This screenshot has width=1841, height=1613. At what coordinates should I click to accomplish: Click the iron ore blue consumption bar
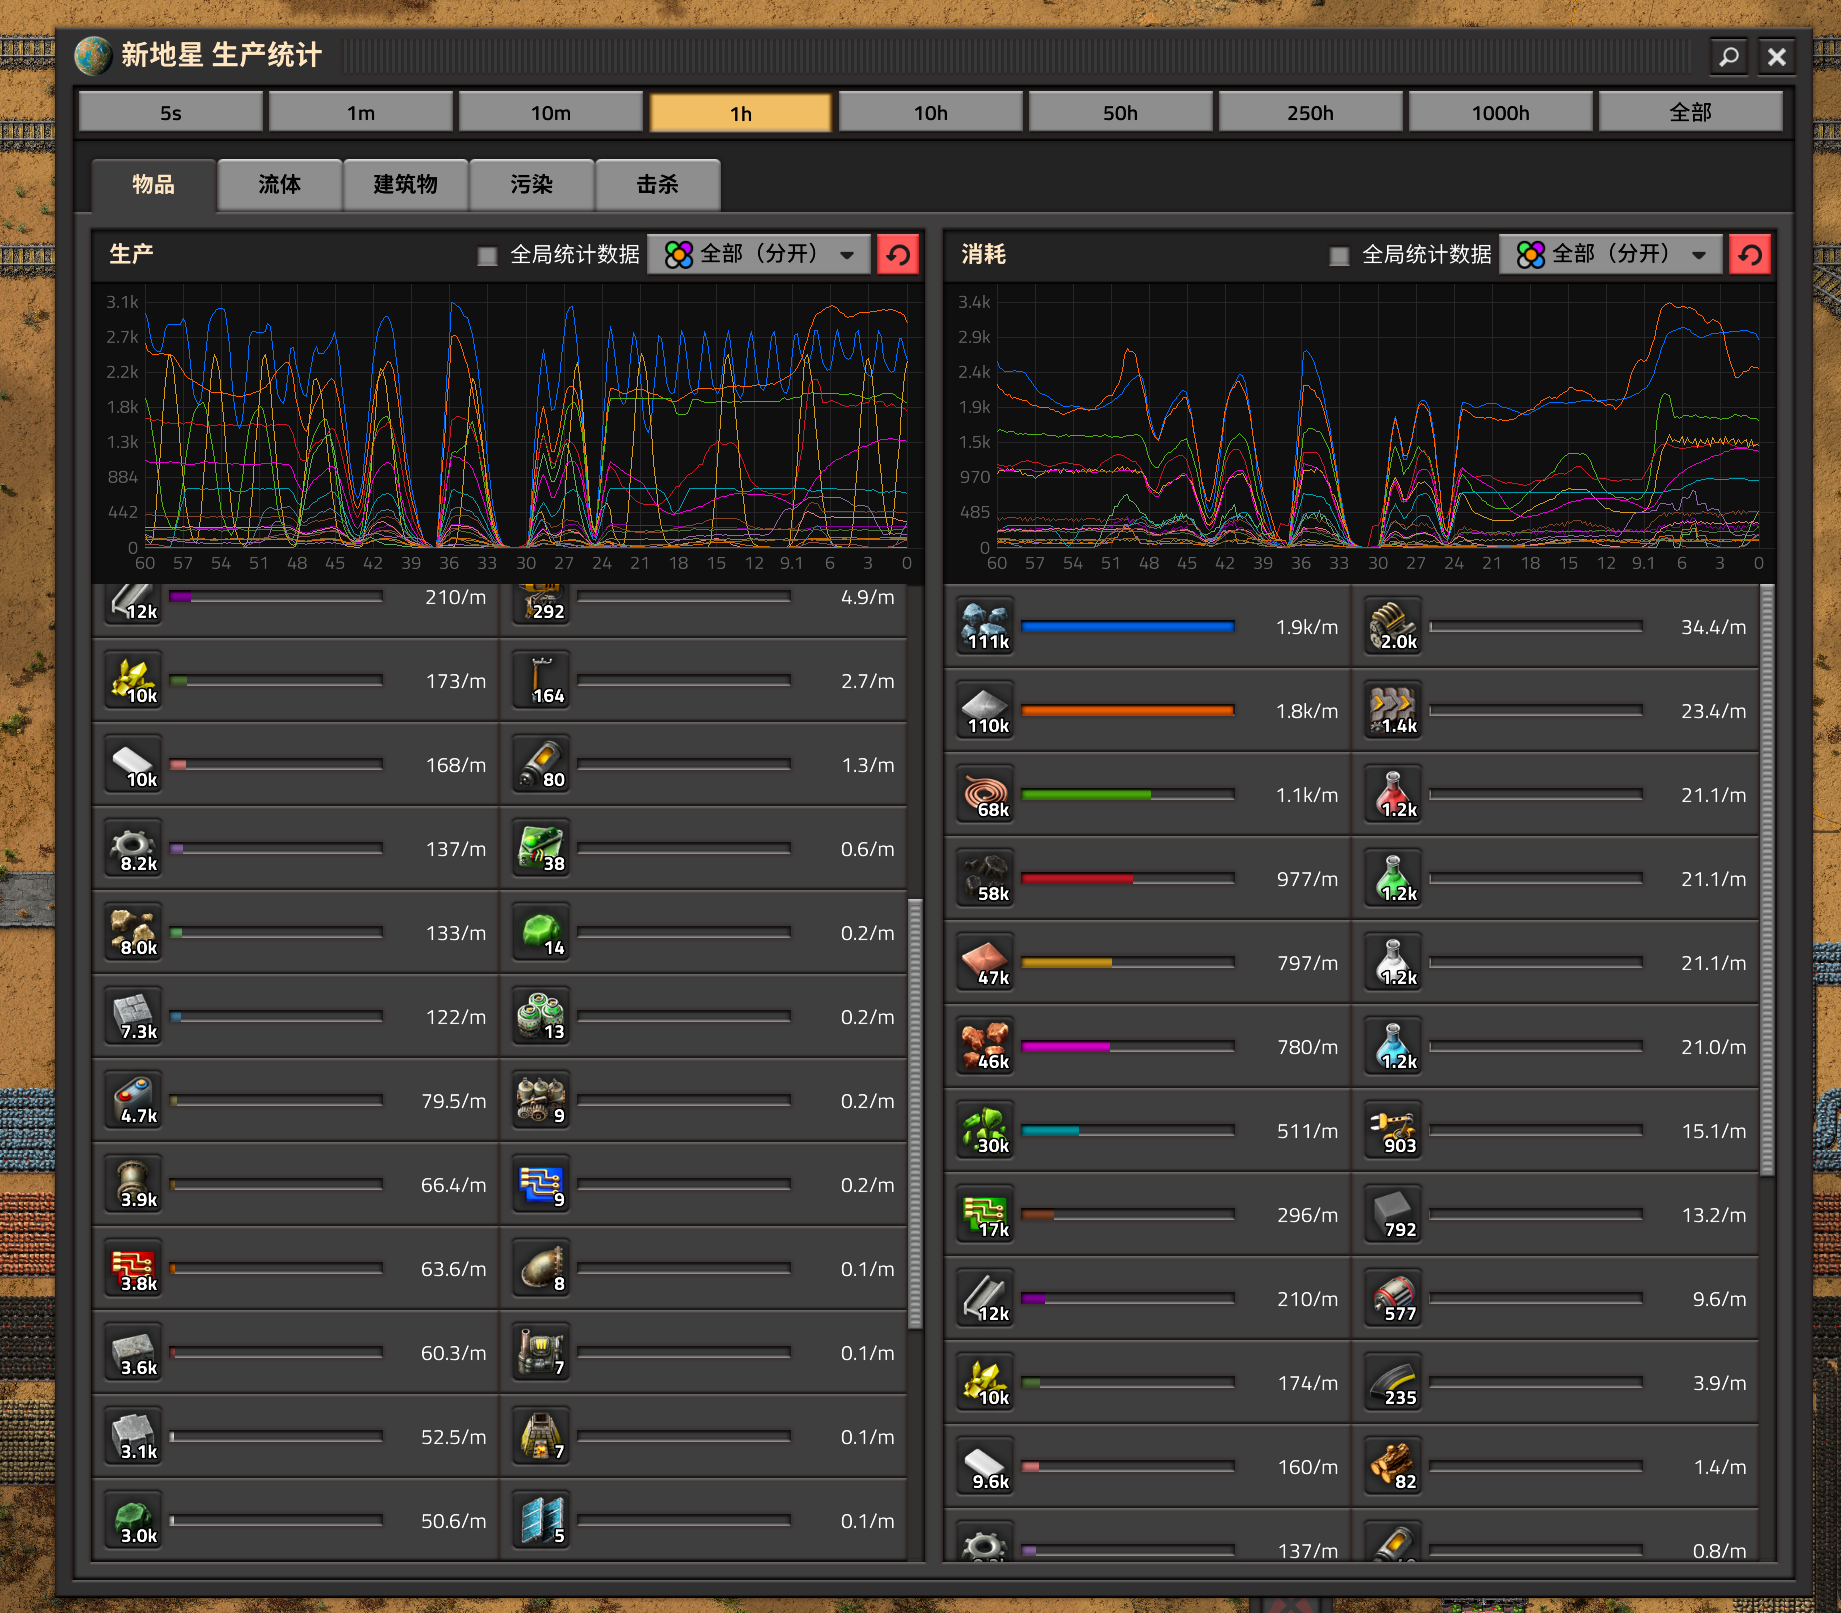[1127, 627]
